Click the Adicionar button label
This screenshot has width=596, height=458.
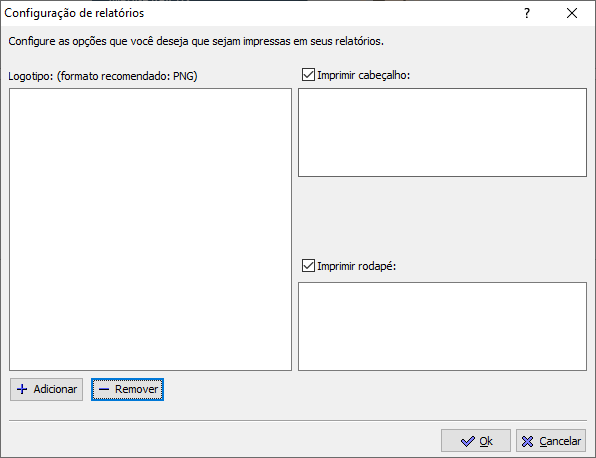[55, 389]
